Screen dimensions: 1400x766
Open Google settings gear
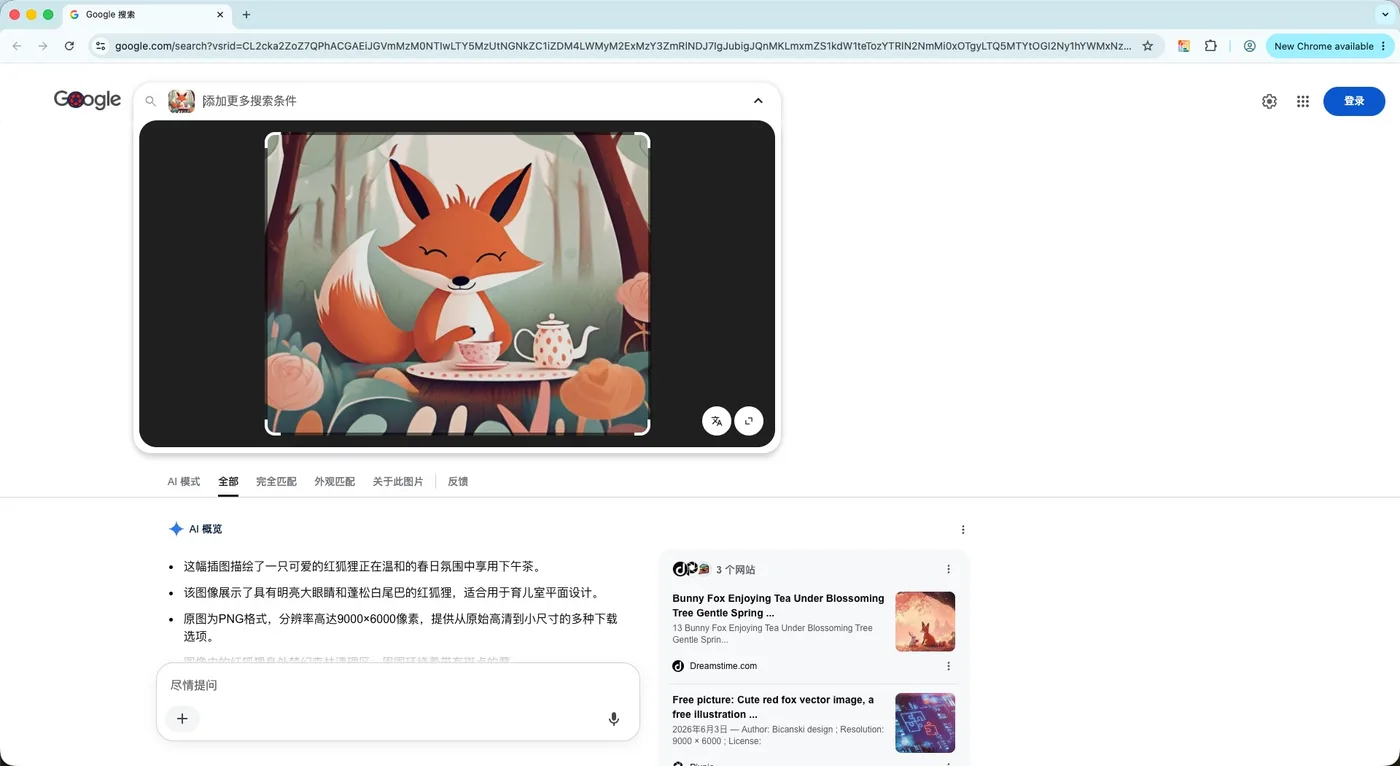(1269, 101)
